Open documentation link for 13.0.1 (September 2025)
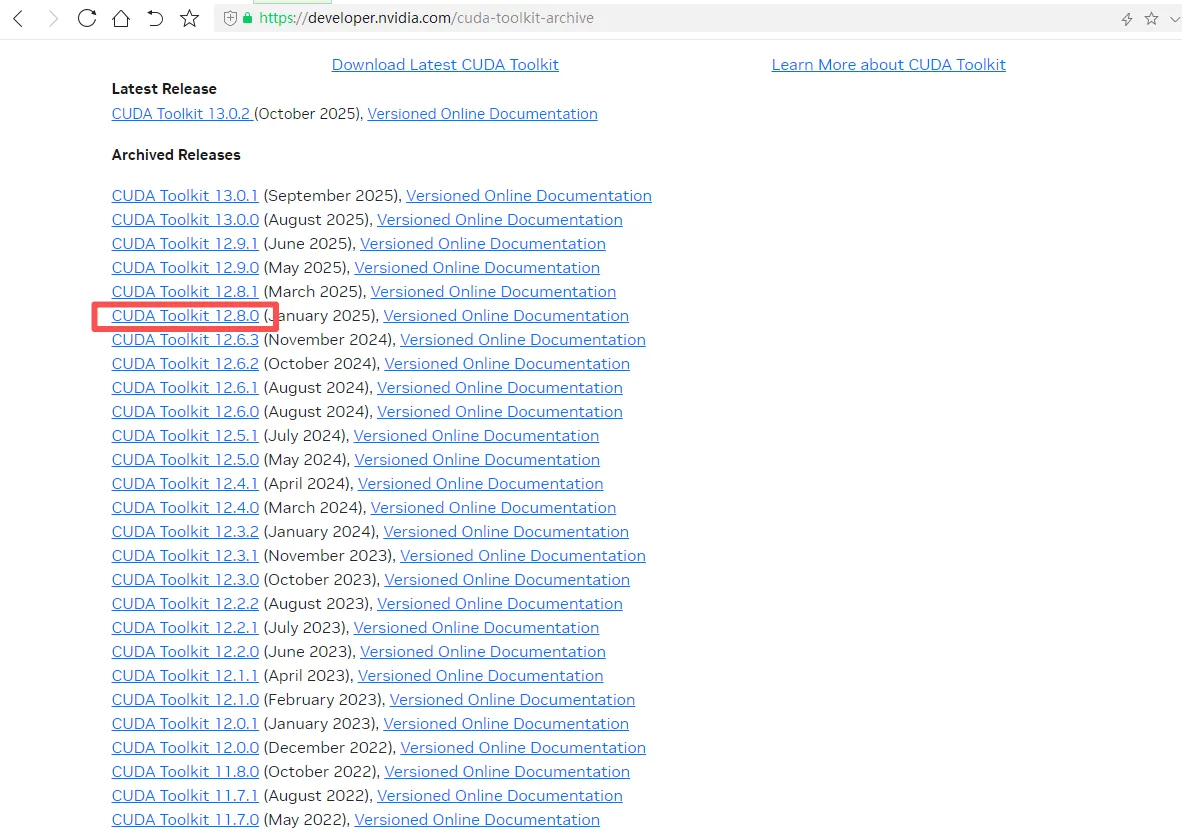1182x831 pixels. pyautogui.click(x=528, y=196)
